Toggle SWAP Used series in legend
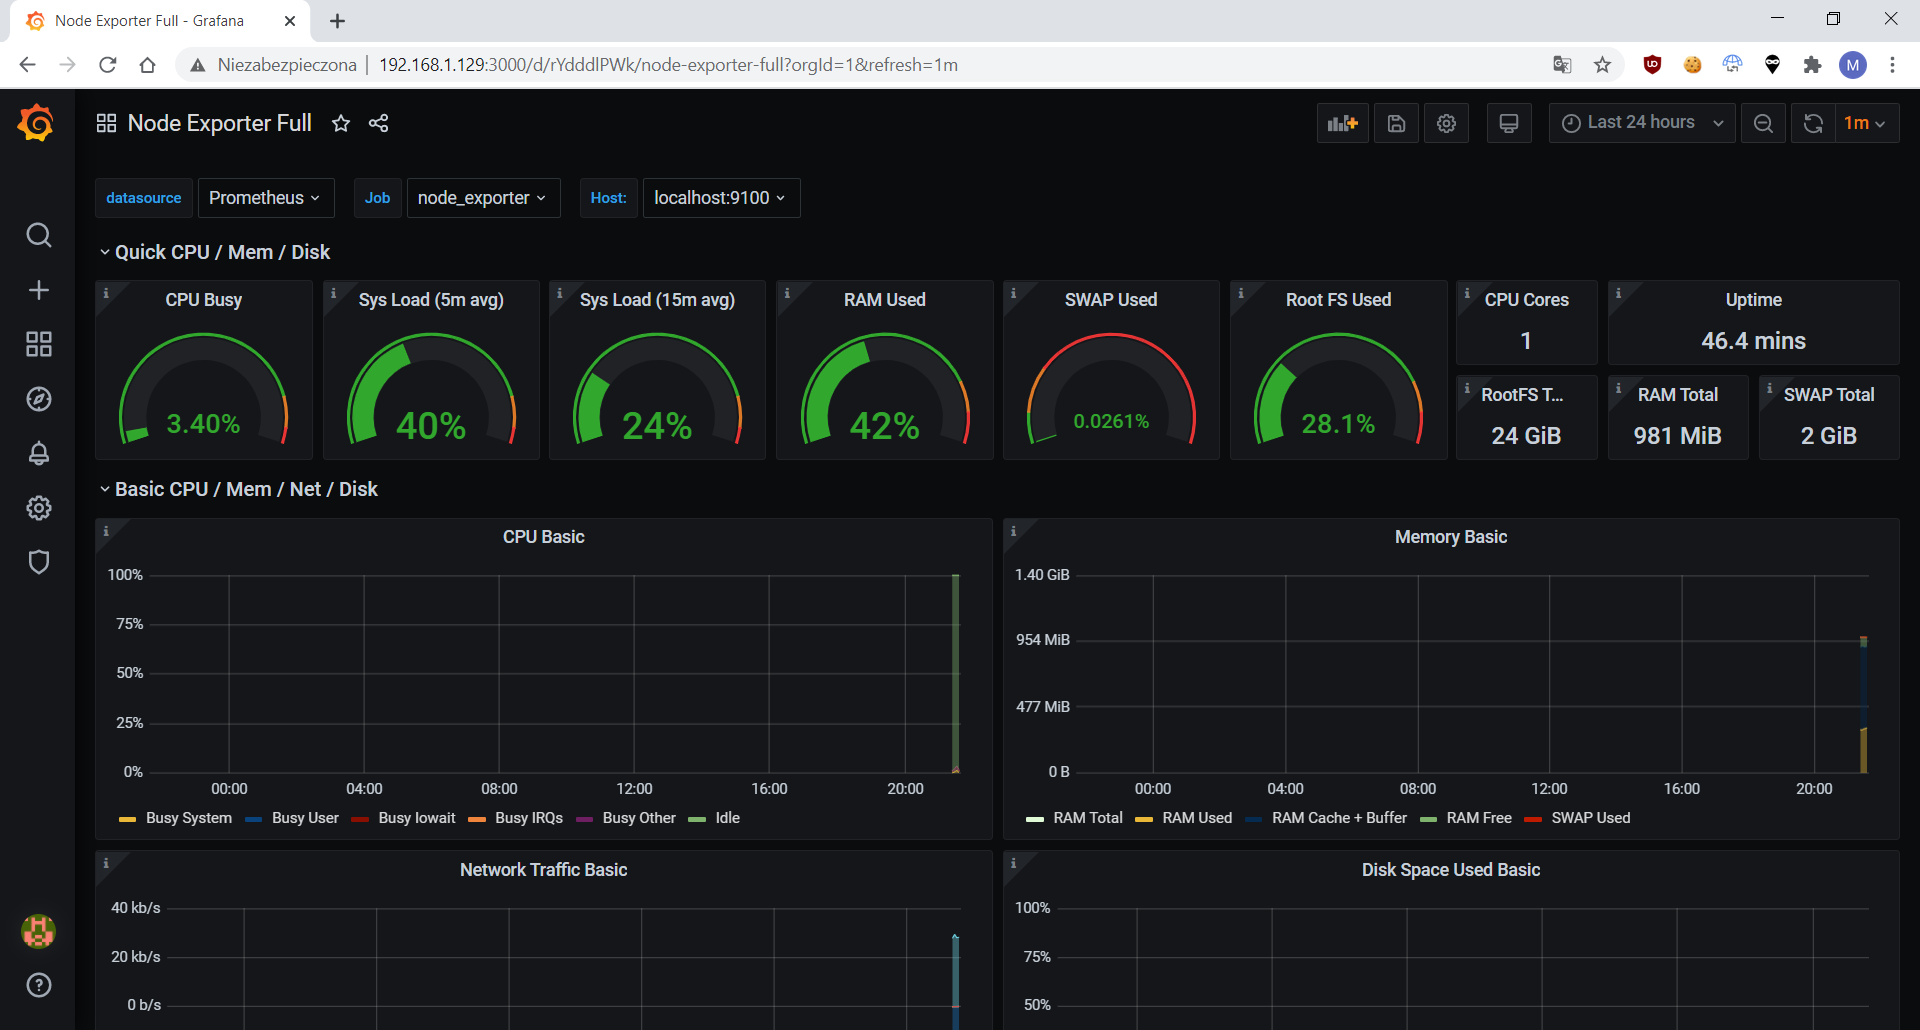Image resolution: width=1920 pixels, height=1030 pixels. (1591, 818)
